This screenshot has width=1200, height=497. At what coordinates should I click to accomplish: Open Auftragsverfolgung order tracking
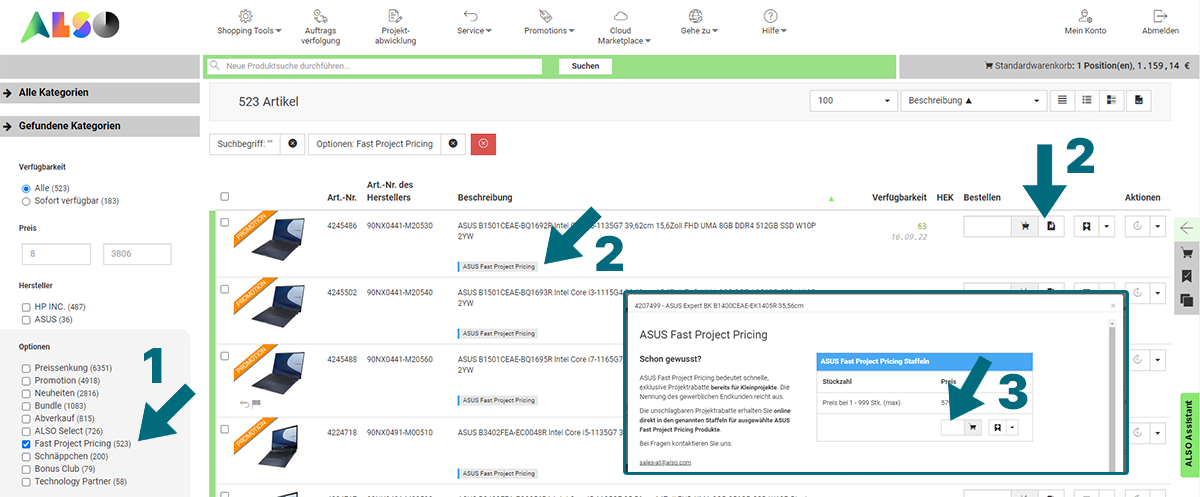(322, 27)
